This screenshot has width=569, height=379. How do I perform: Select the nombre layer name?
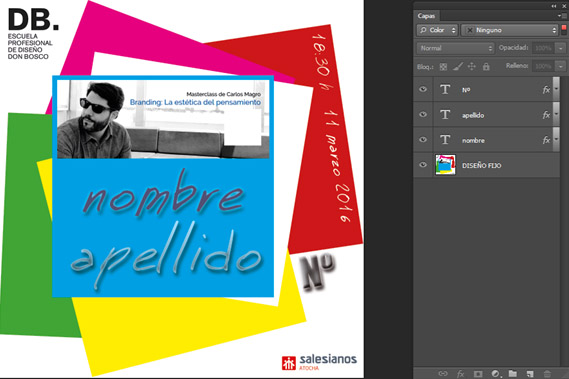point(473,140)
